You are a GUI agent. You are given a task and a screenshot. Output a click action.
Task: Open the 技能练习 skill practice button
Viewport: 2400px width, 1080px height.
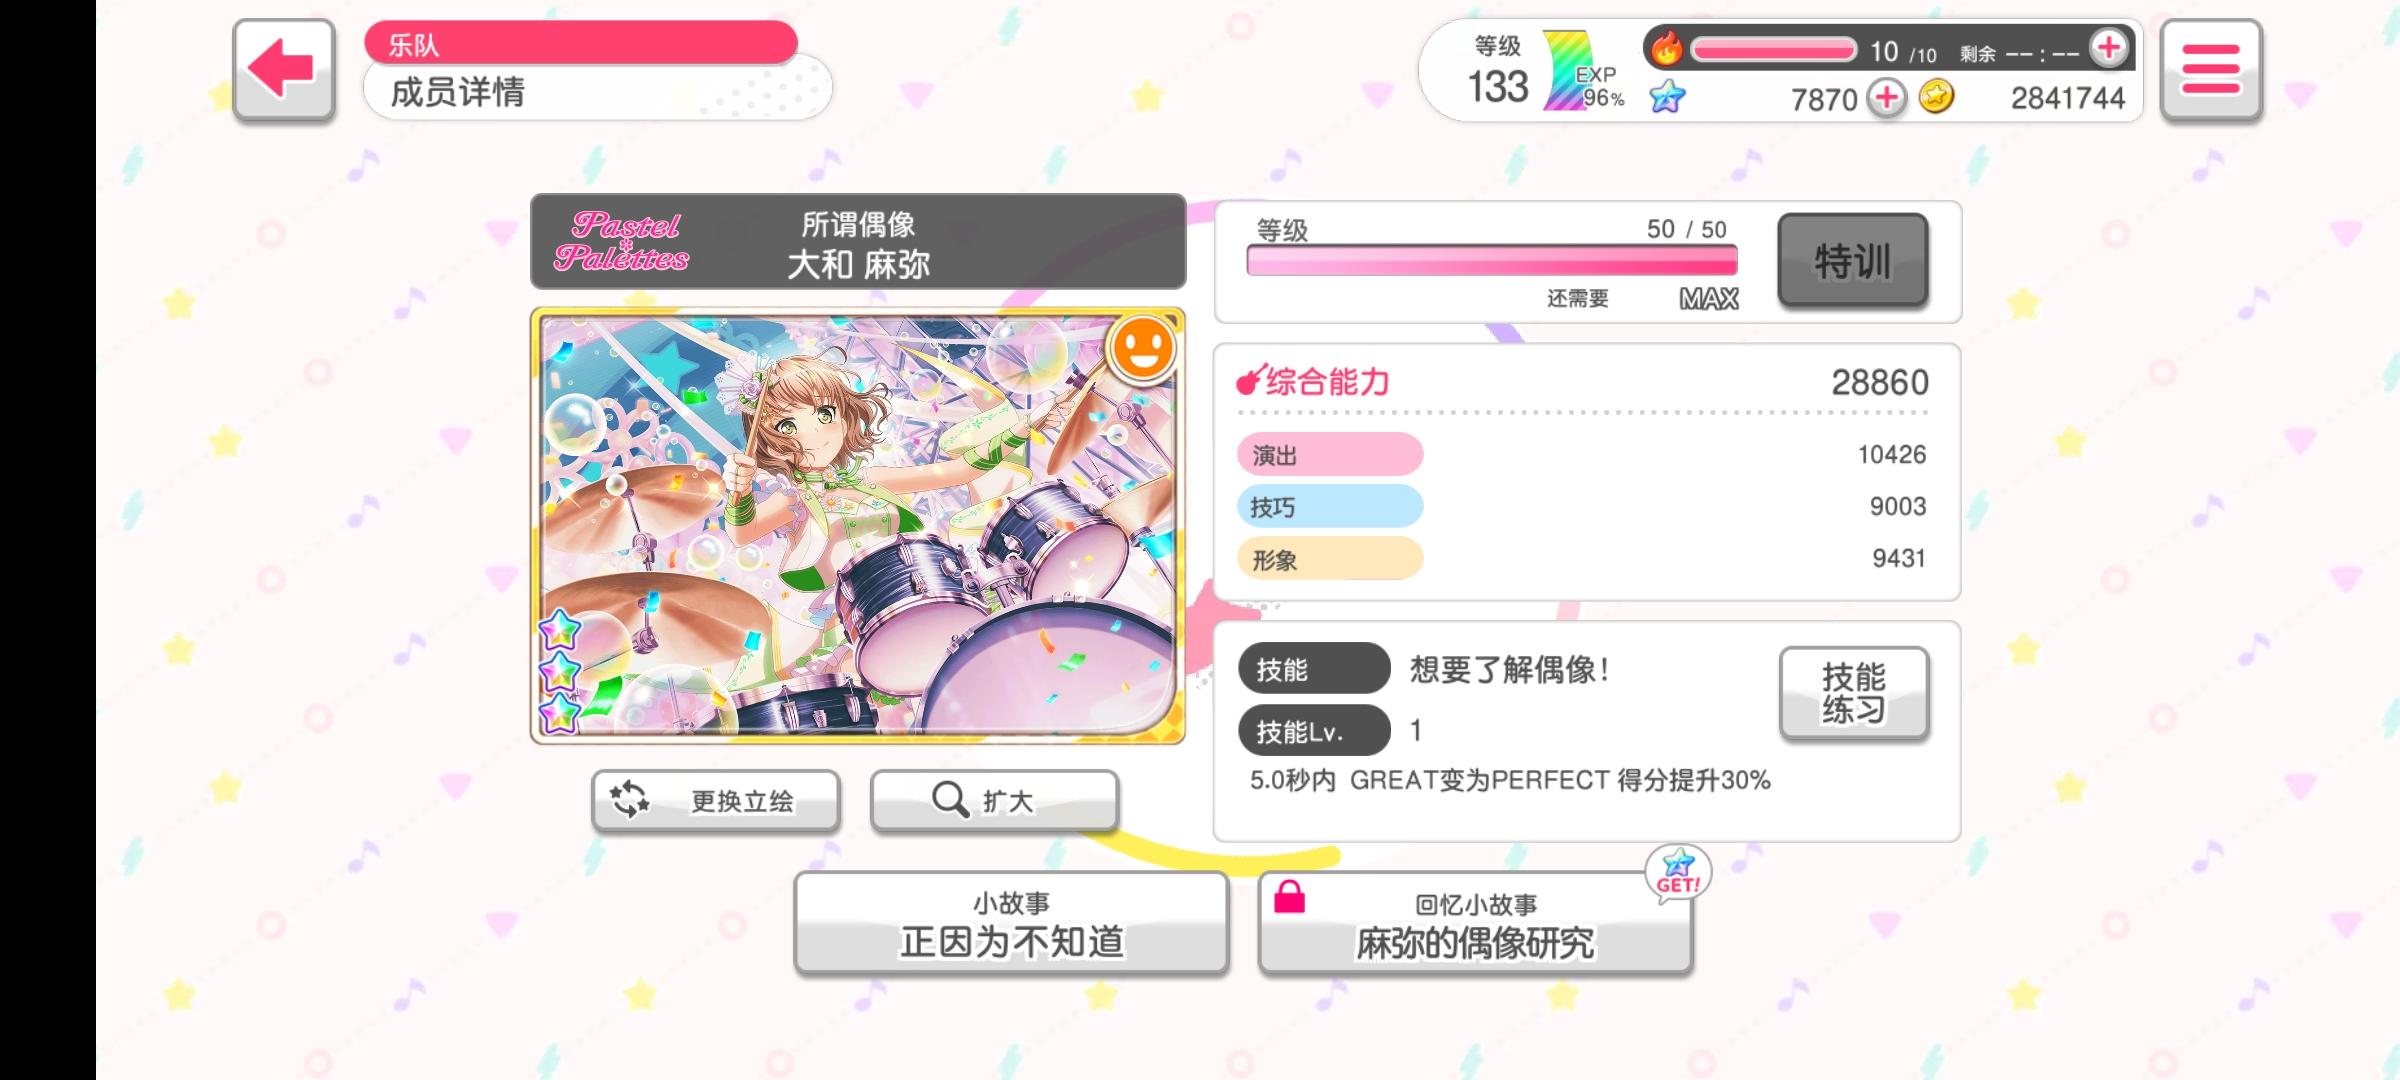coord(1854,693)
